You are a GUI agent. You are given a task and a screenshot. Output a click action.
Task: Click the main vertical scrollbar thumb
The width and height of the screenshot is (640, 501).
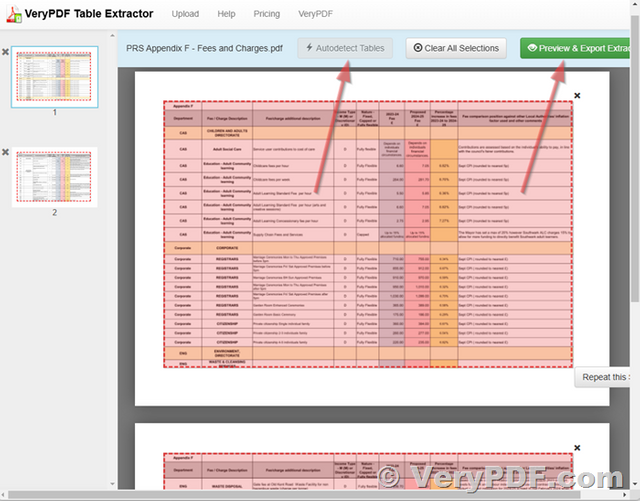[634, 159]
